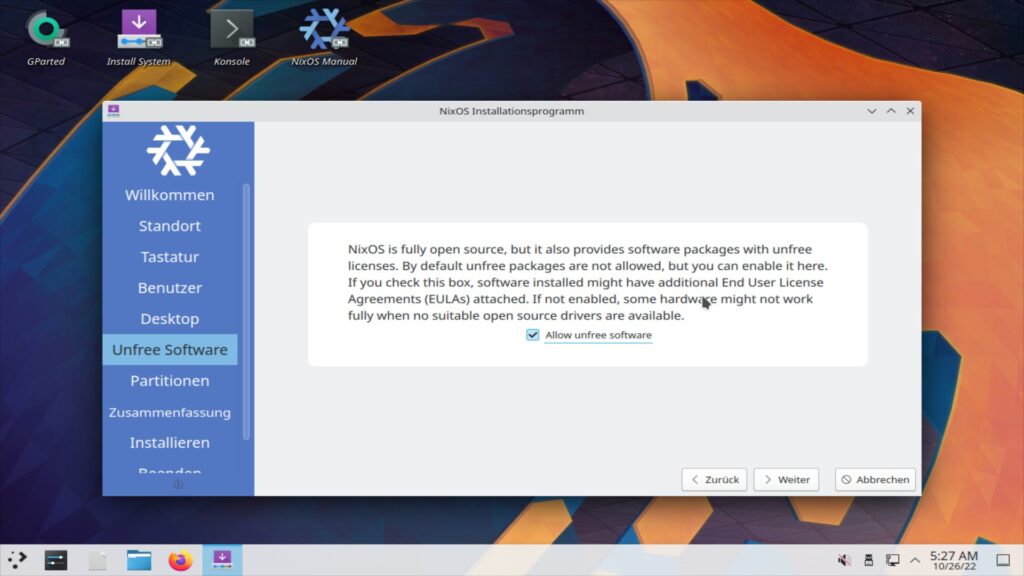The width and height of the screenshot is (1024, 576).
Task: Expand the hidden system tray icons
Action: 915,560
